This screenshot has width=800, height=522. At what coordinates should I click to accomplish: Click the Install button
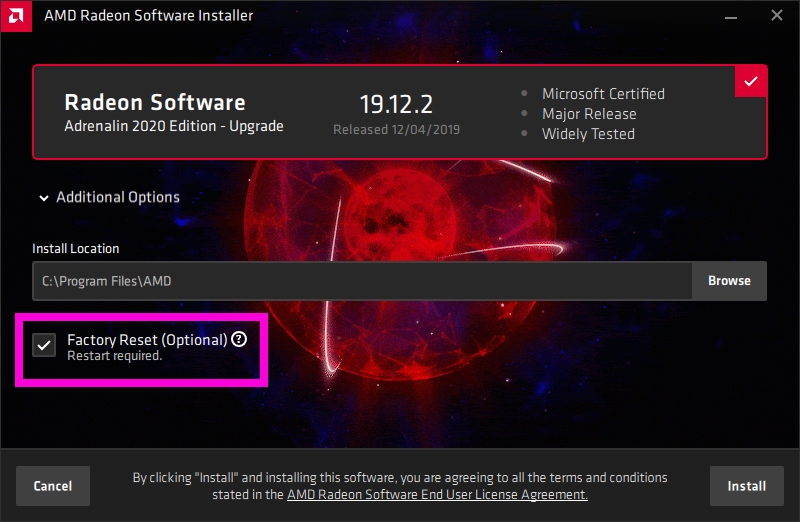746,486
